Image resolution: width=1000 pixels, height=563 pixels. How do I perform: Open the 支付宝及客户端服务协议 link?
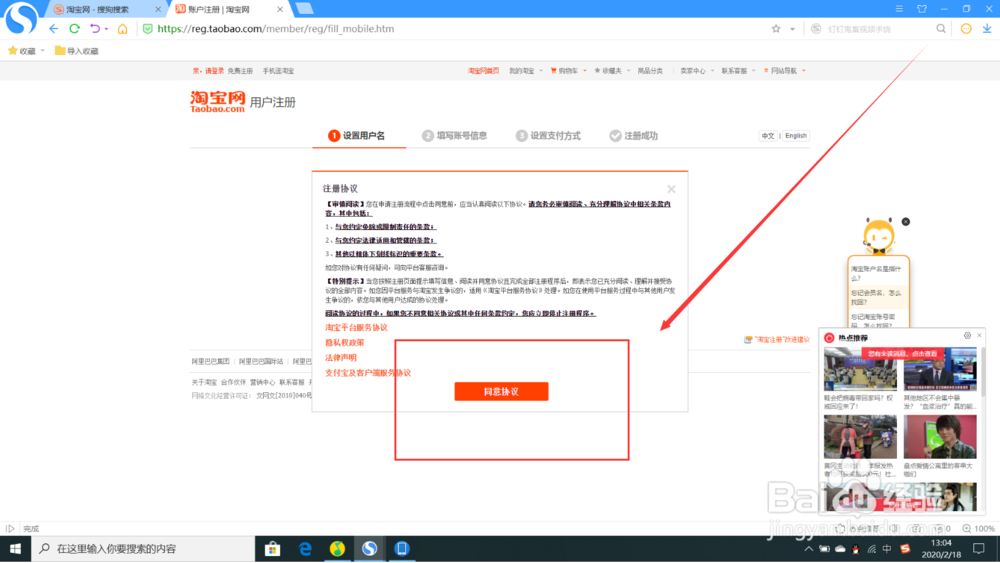[x=368, y=373]
